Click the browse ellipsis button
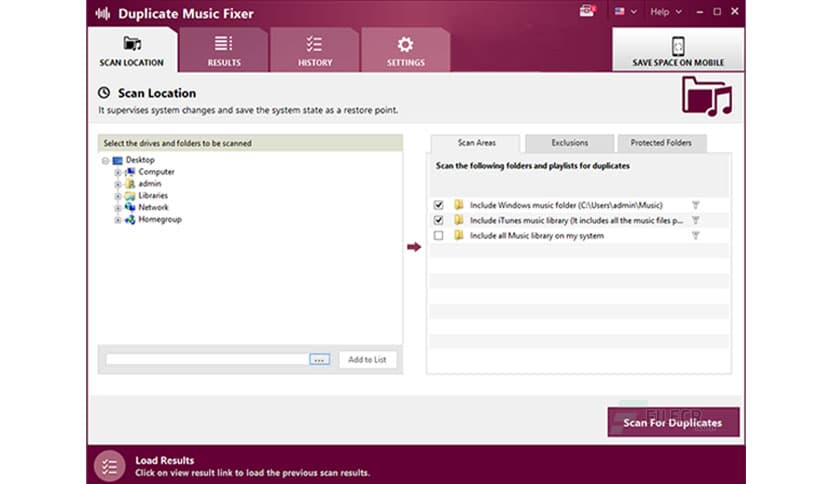The image size is (836, 484). [319, 360]
